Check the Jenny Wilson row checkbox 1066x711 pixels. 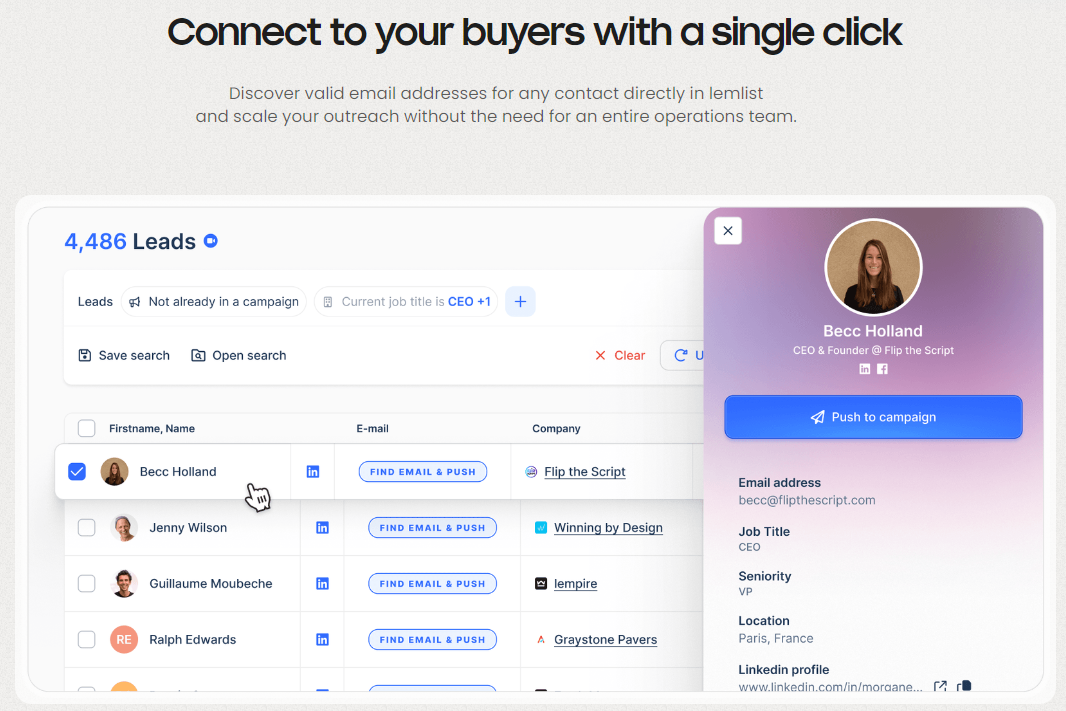[86, 527]
